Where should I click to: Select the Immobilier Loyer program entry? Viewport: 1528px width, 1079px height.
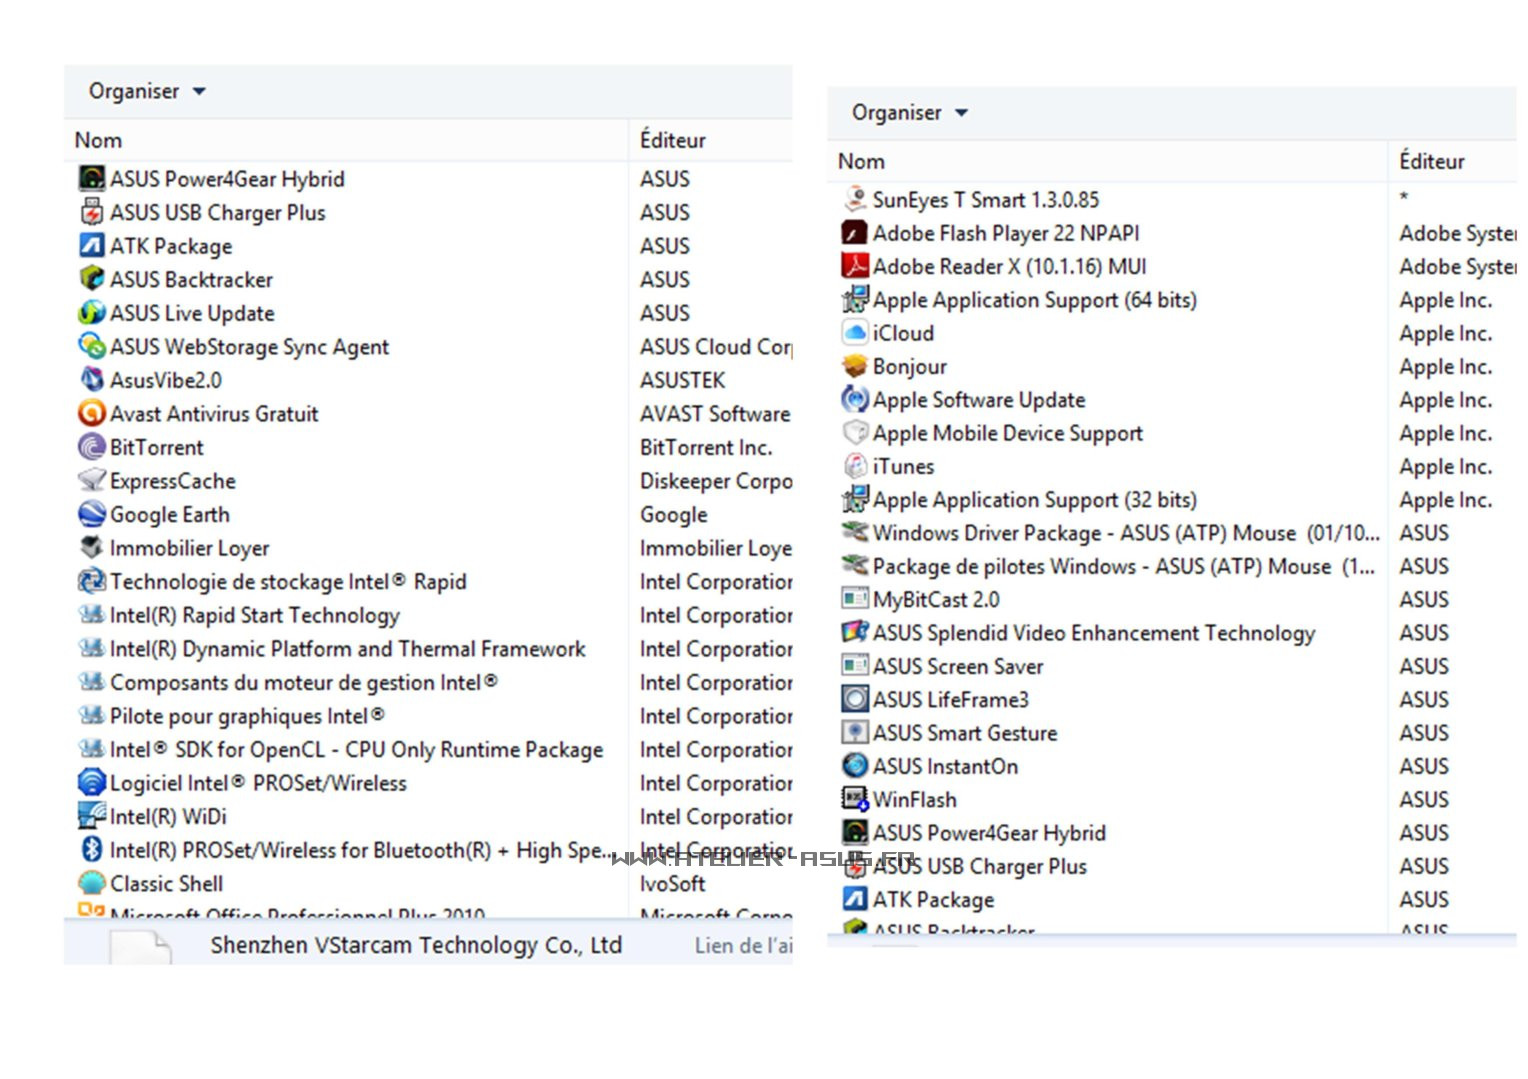189,548
